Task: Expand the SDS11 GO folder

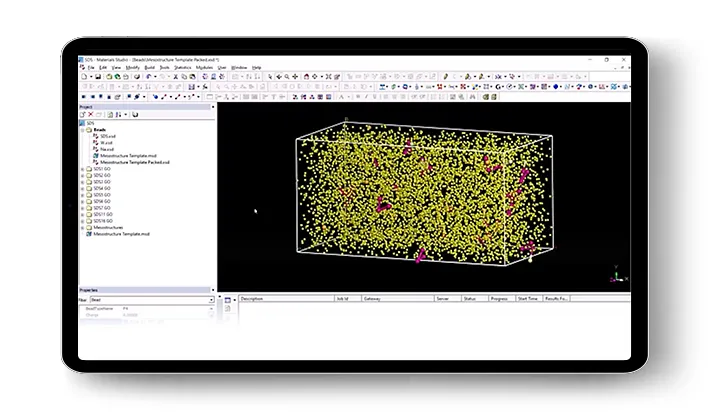Action: pos(83,214)
